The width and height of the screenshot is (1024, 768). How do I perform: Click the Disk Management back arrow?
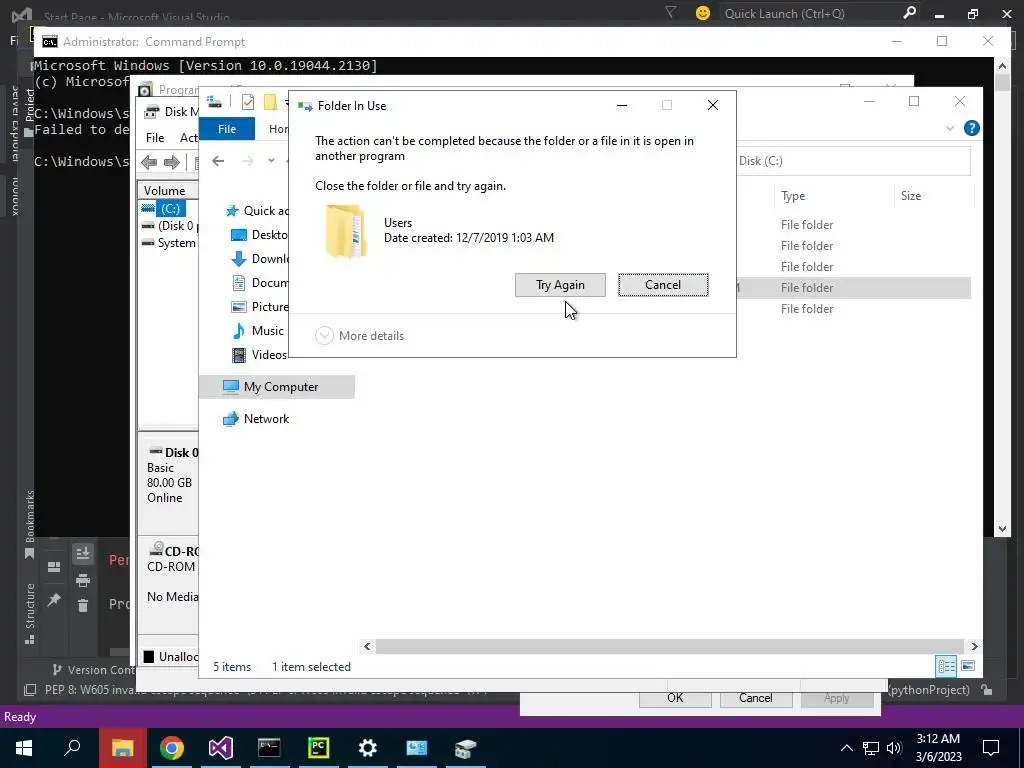point(149,162)
